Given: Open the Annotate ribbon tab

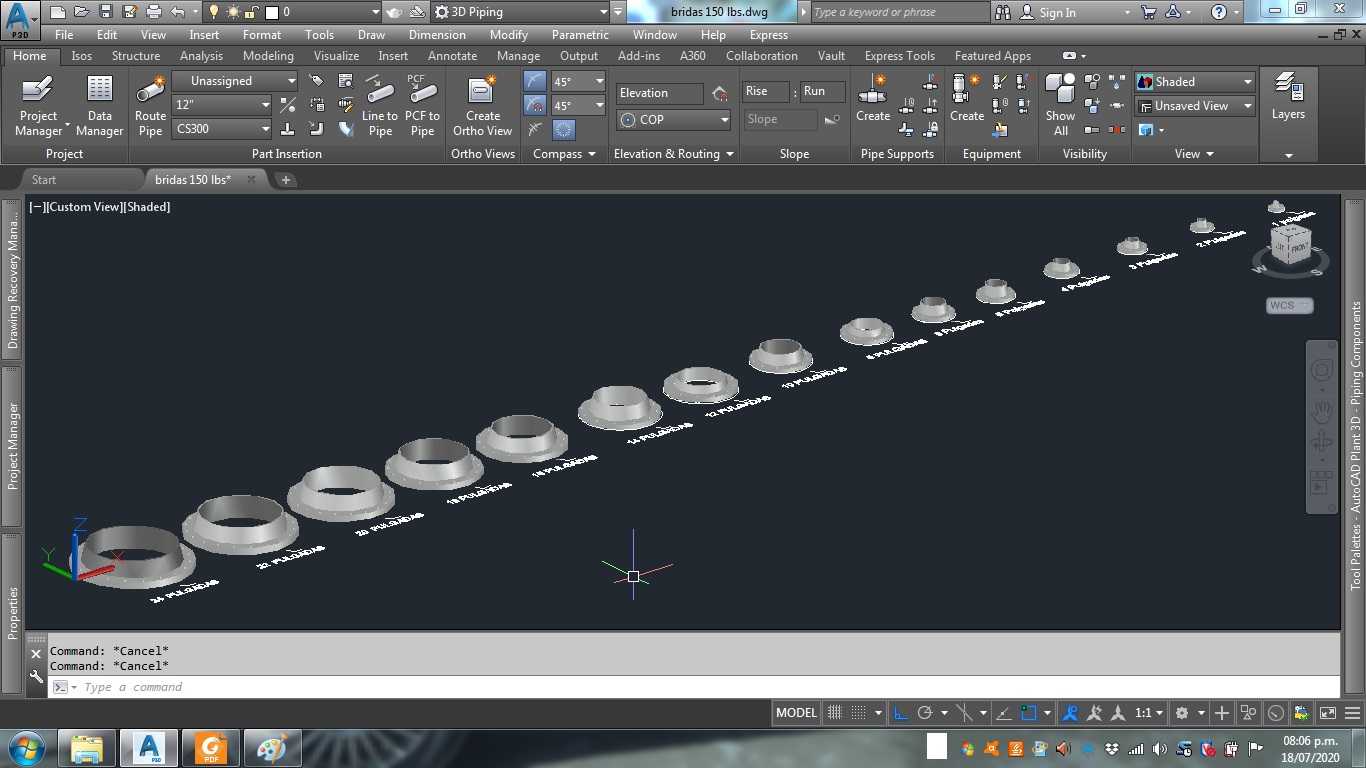Looking at the screenshot, I should (452, 56).
